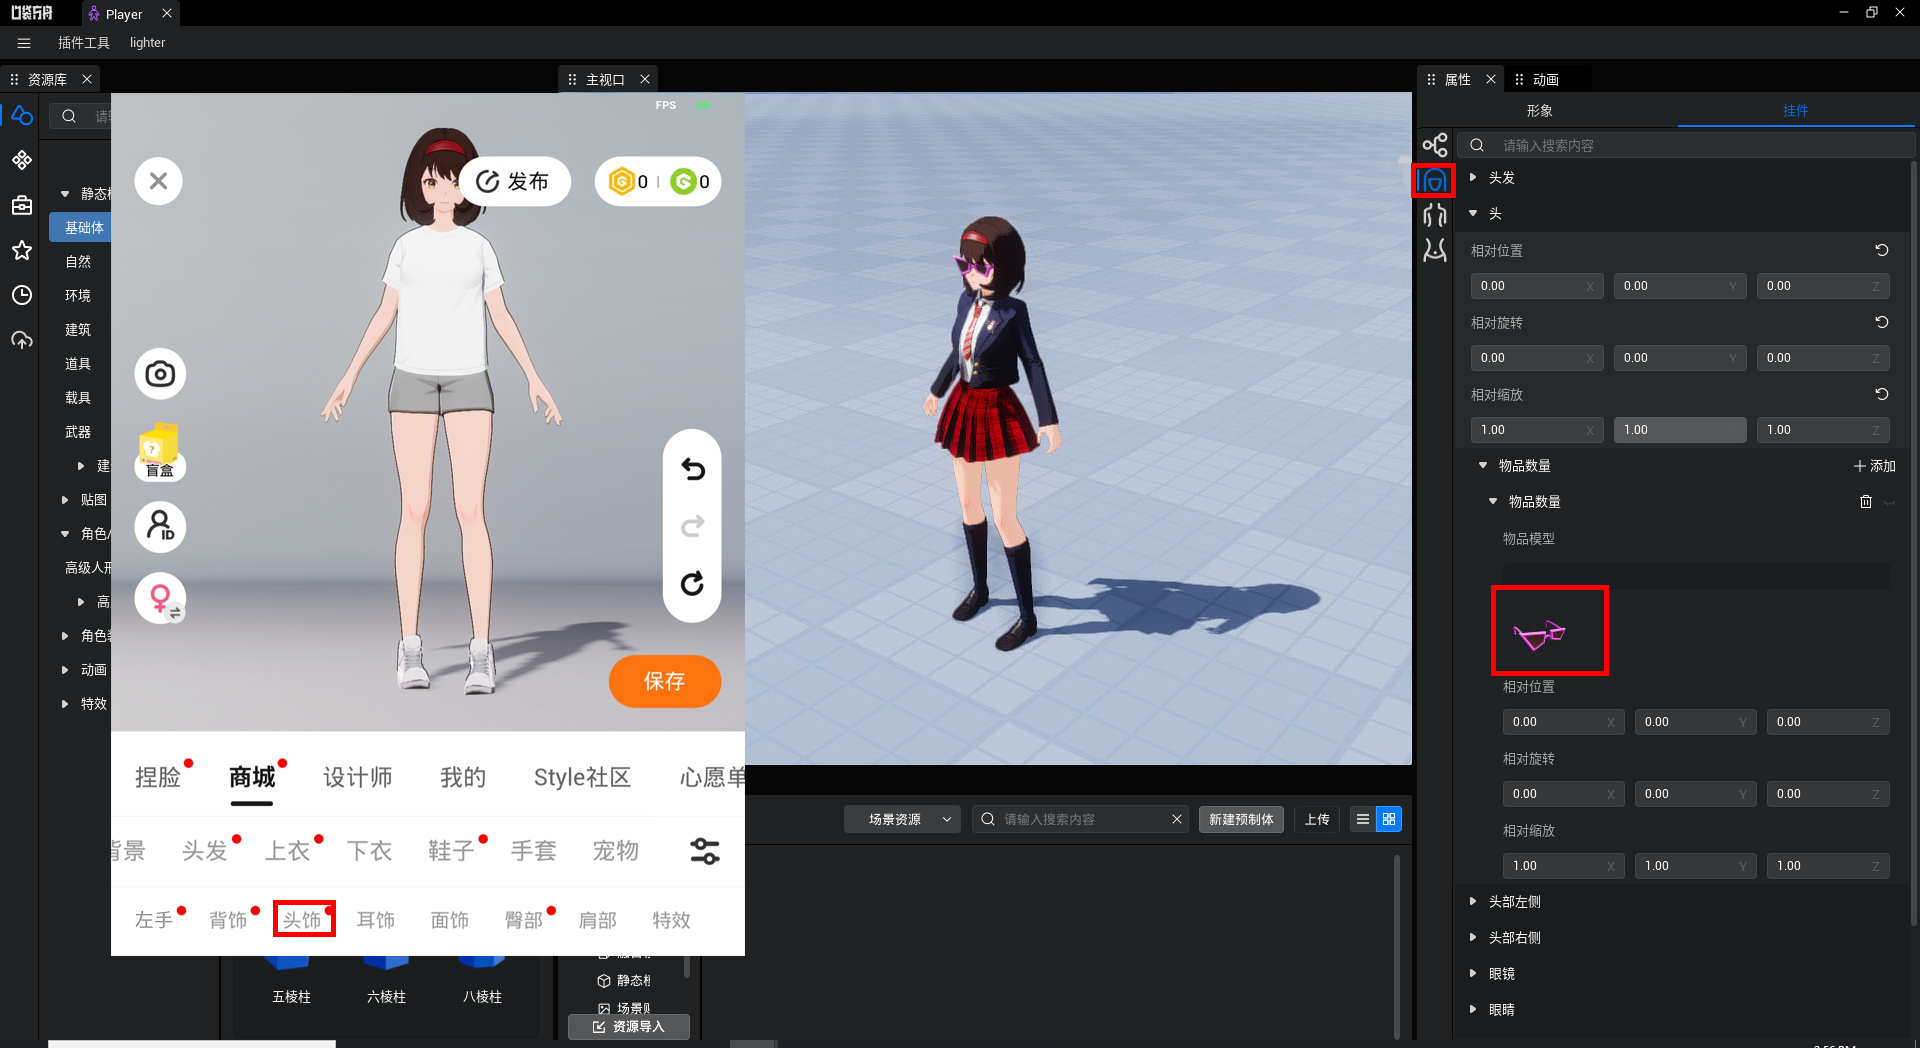
Task: Select the node graph icon in the properties sidebar
Action: pyautogui.click(x=1435, y=145)
